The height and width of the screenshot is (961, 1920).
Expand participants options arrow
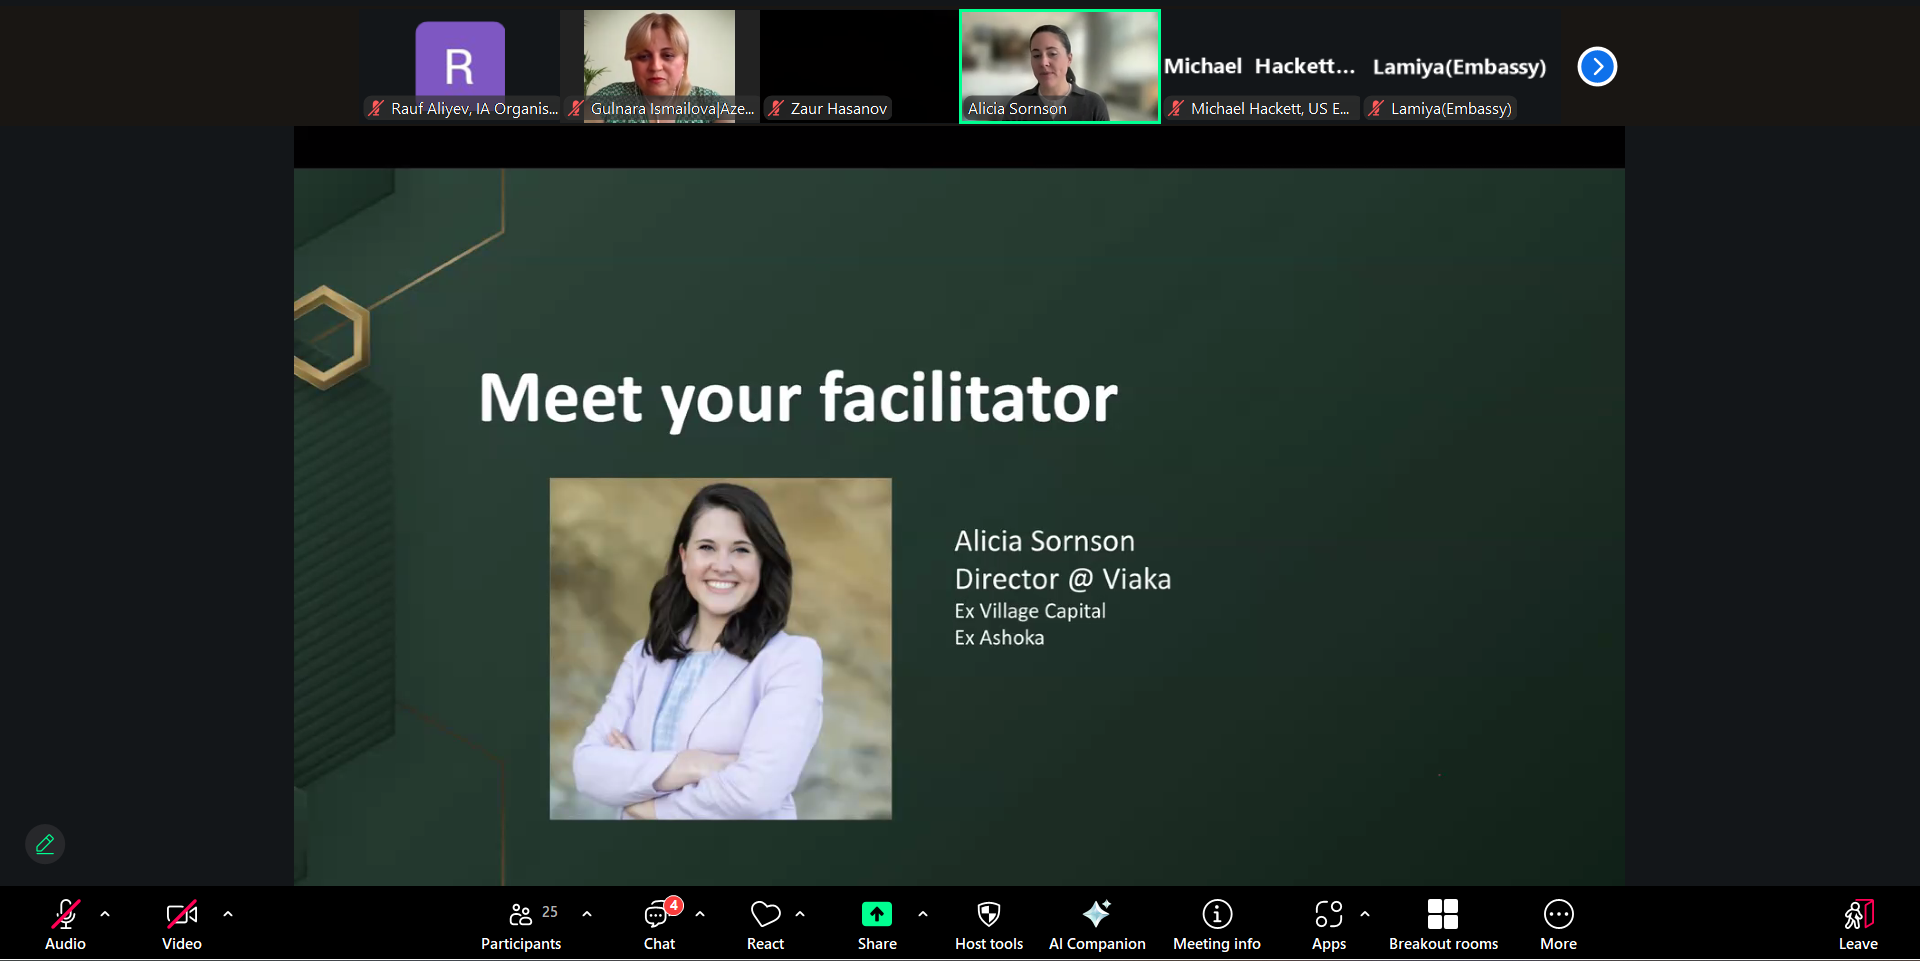click(x=587, y=914)
